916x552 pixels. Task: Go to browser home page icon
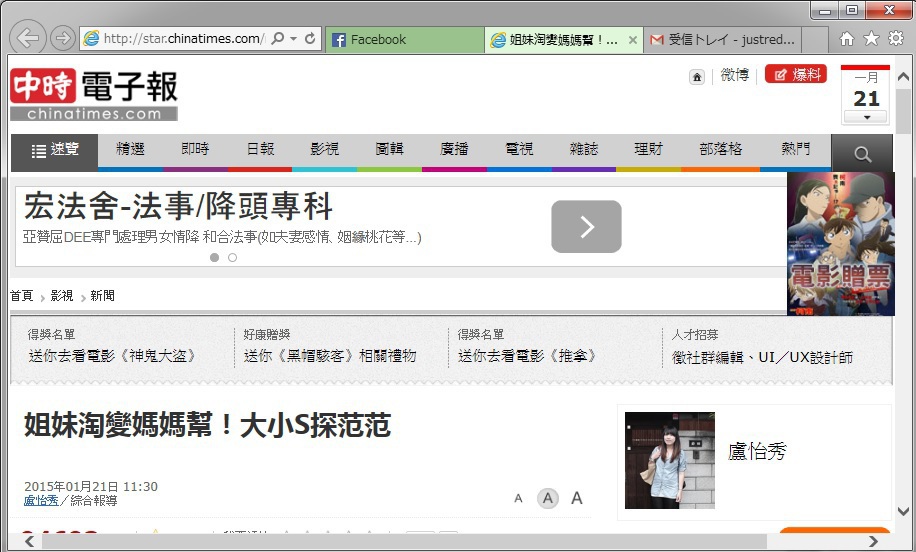pyautogui.click(x=847, y=38)
